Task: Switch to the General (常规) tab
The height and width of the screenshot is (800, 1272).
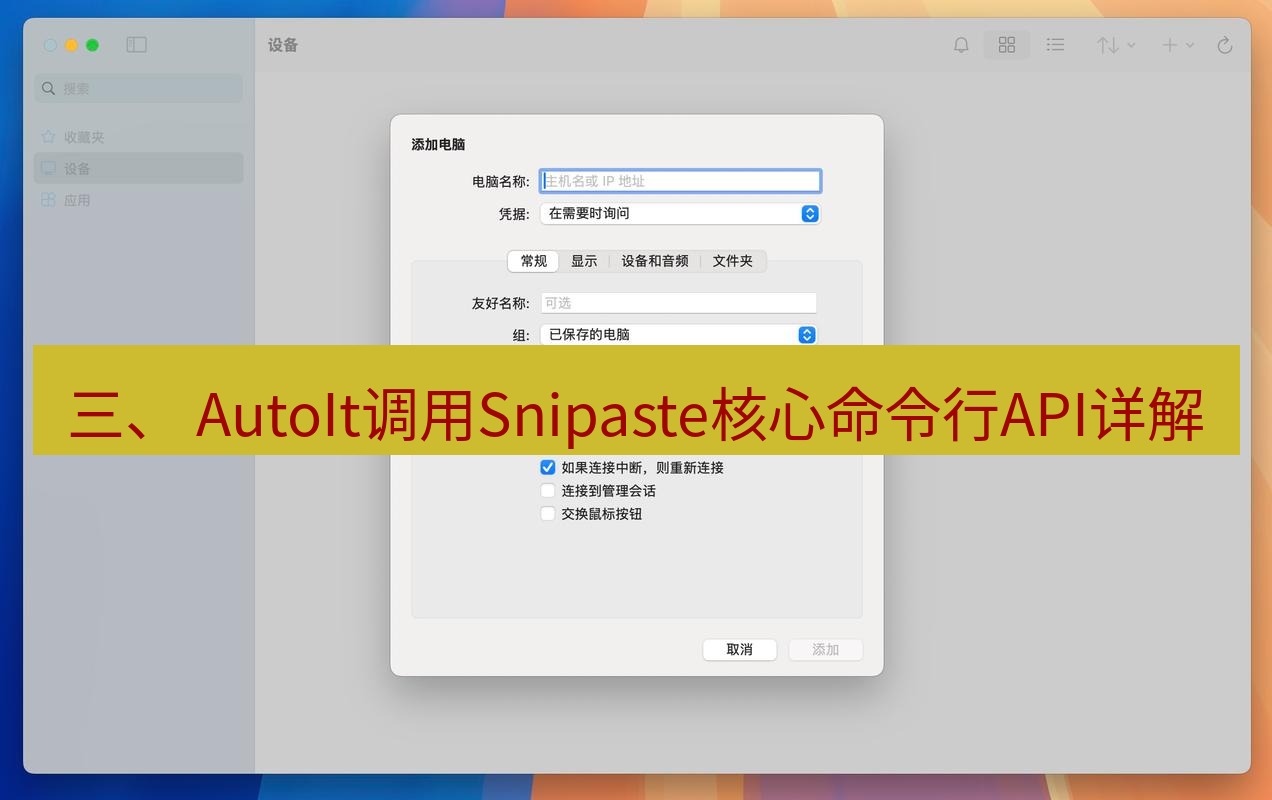Action: tap(534, 261)
